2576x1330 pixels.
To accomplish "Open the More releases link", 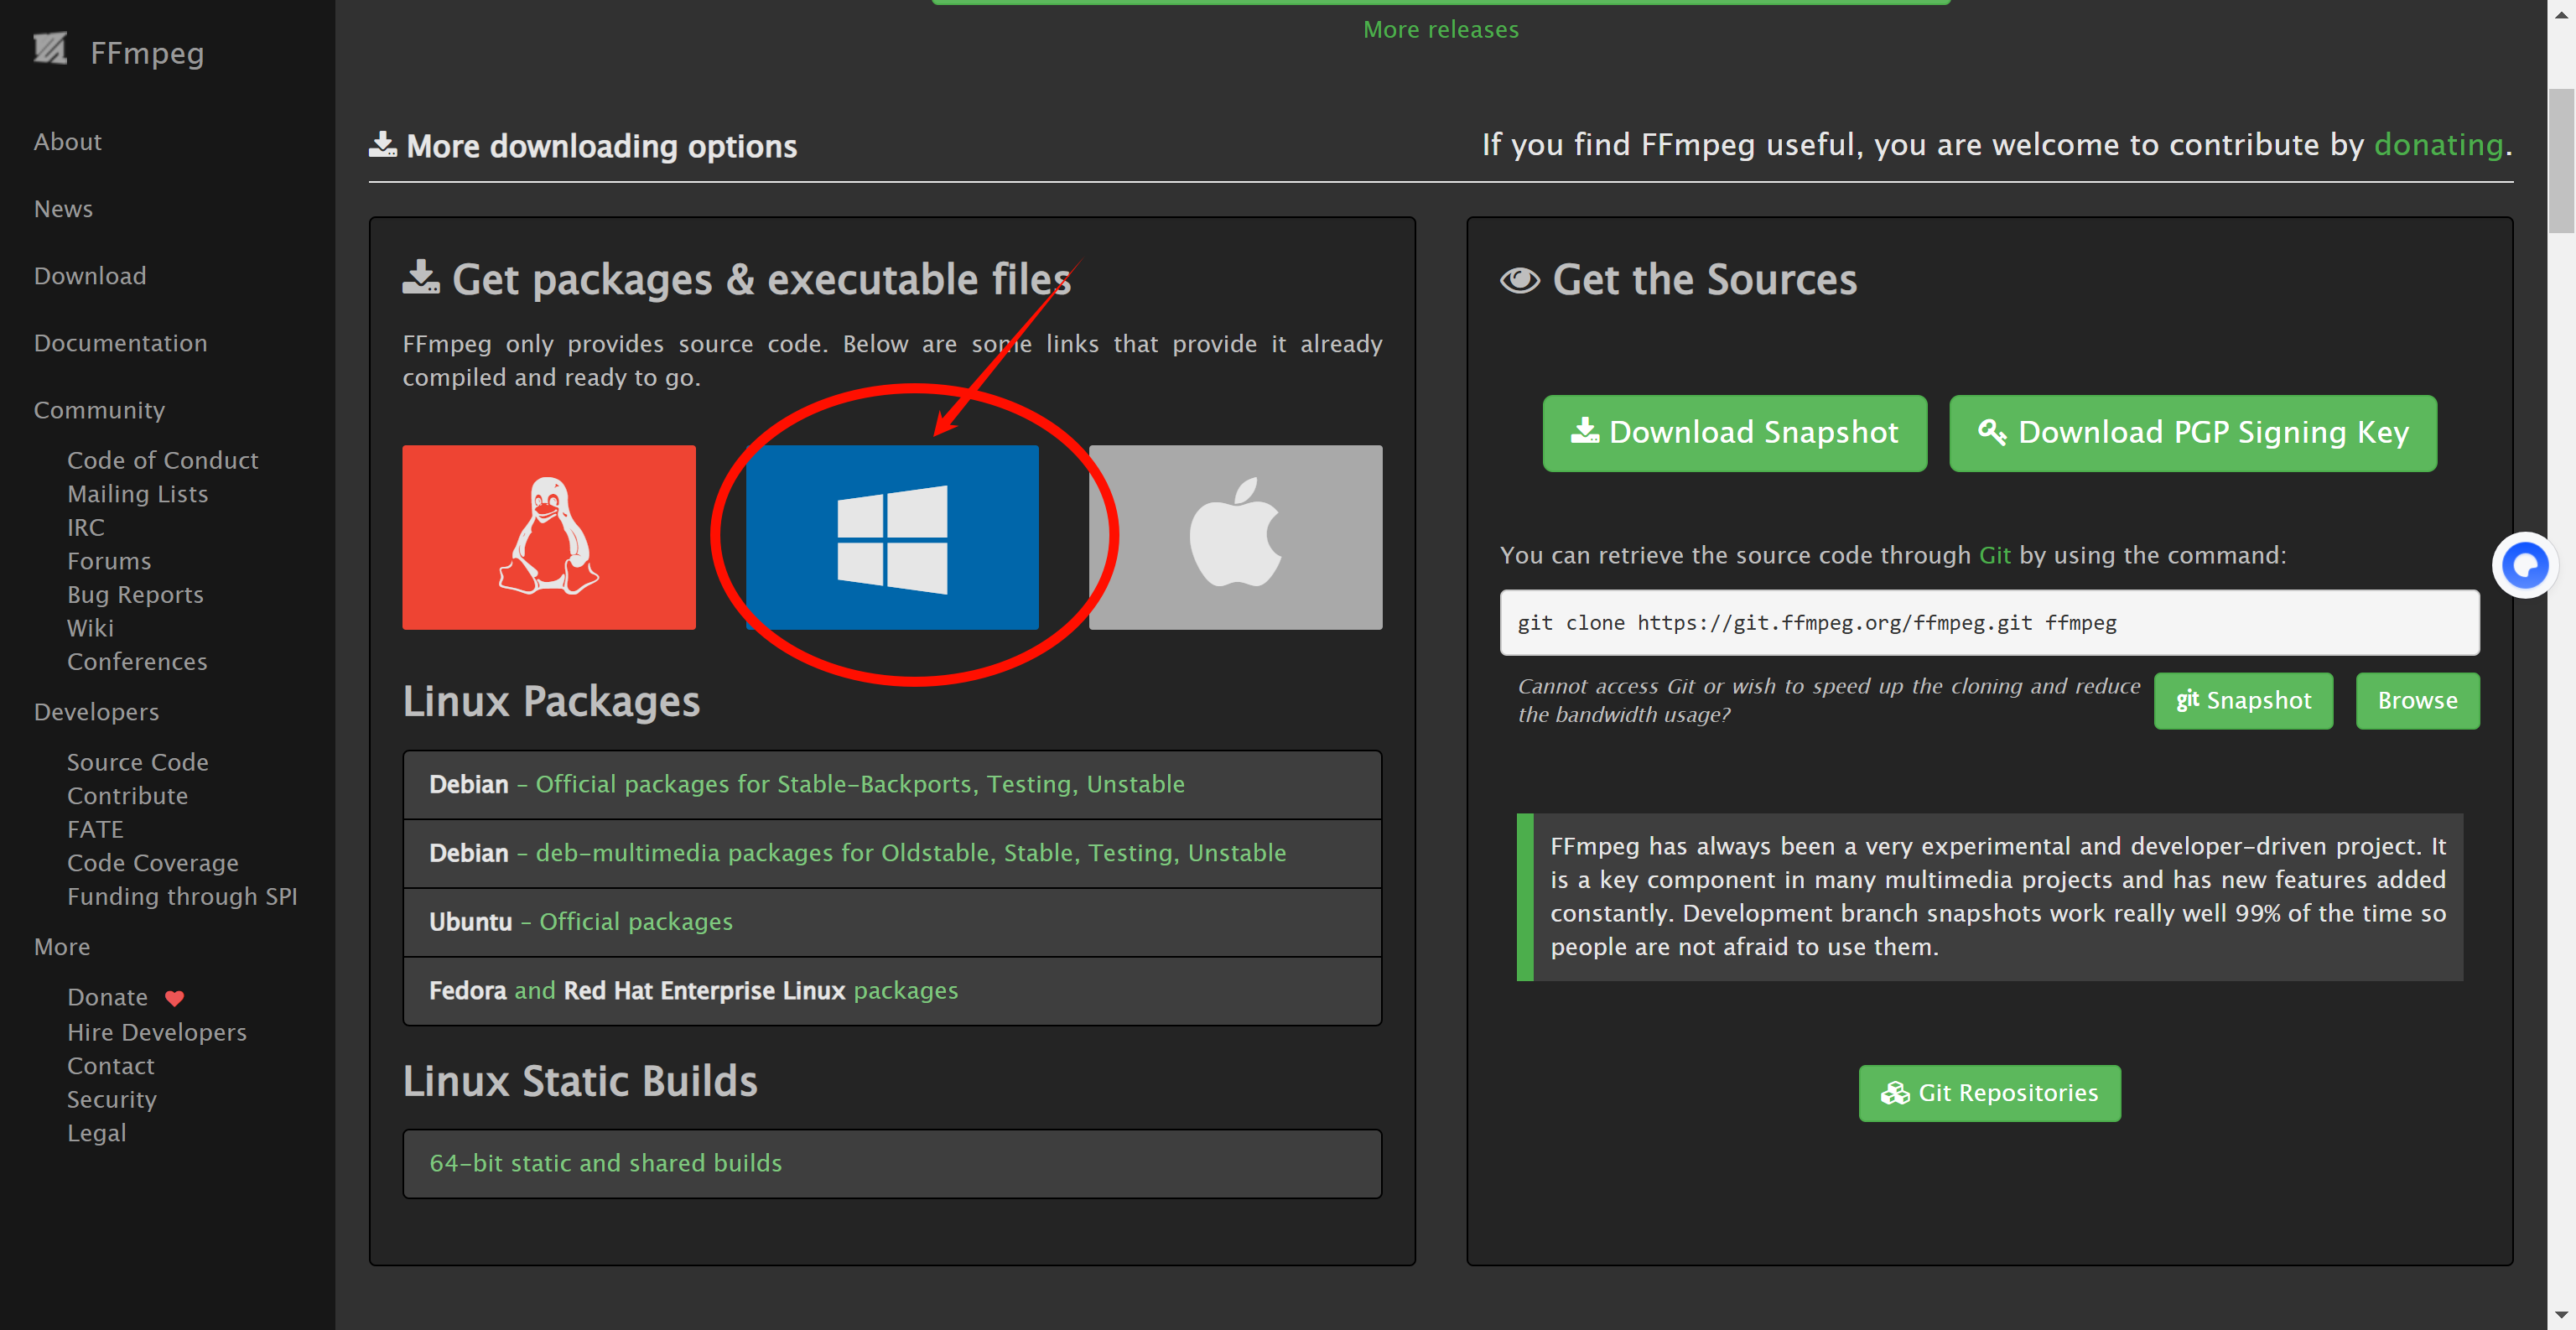I will pos(1440,30).
